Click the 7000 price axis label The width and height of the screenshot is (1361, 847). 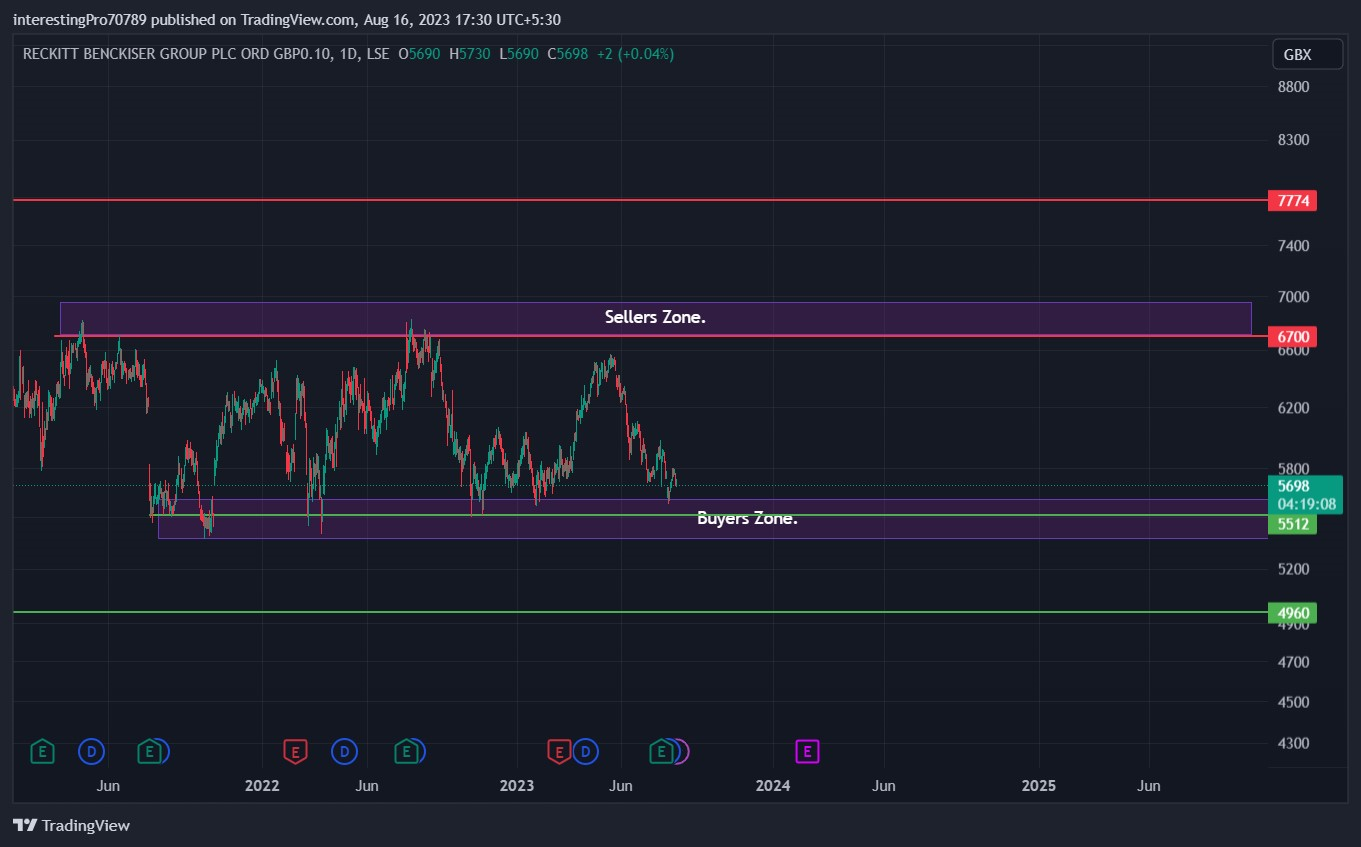(x=1293, y=297)
